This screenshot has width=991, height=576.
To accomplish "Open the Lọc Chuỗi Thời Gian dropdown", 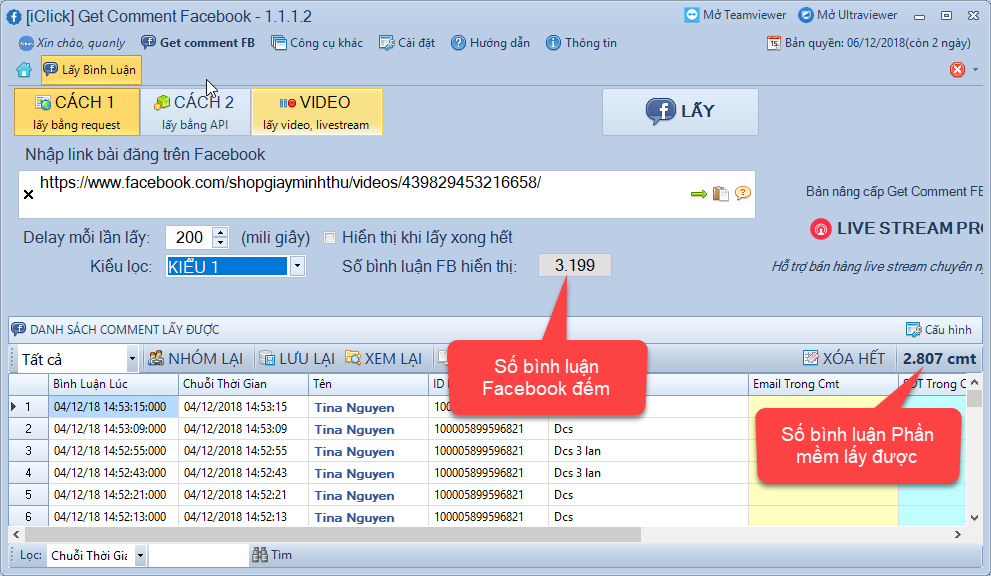I will 140,556.
